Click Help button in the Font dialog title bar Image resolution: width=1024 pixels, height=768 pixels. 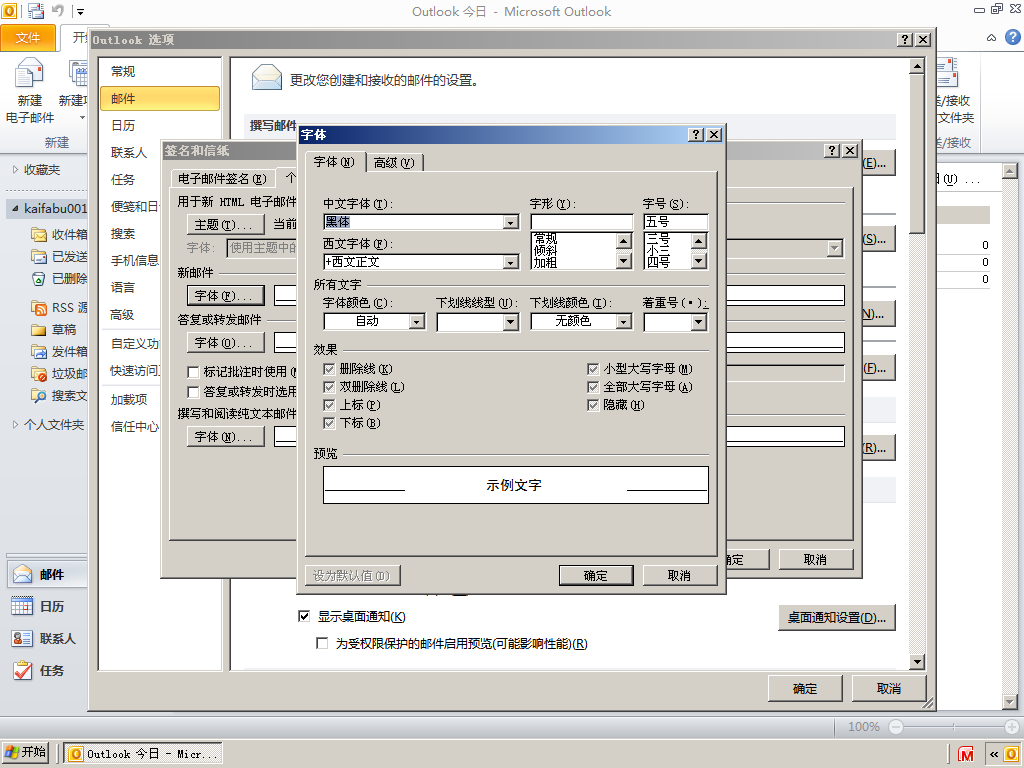point(696,135)
